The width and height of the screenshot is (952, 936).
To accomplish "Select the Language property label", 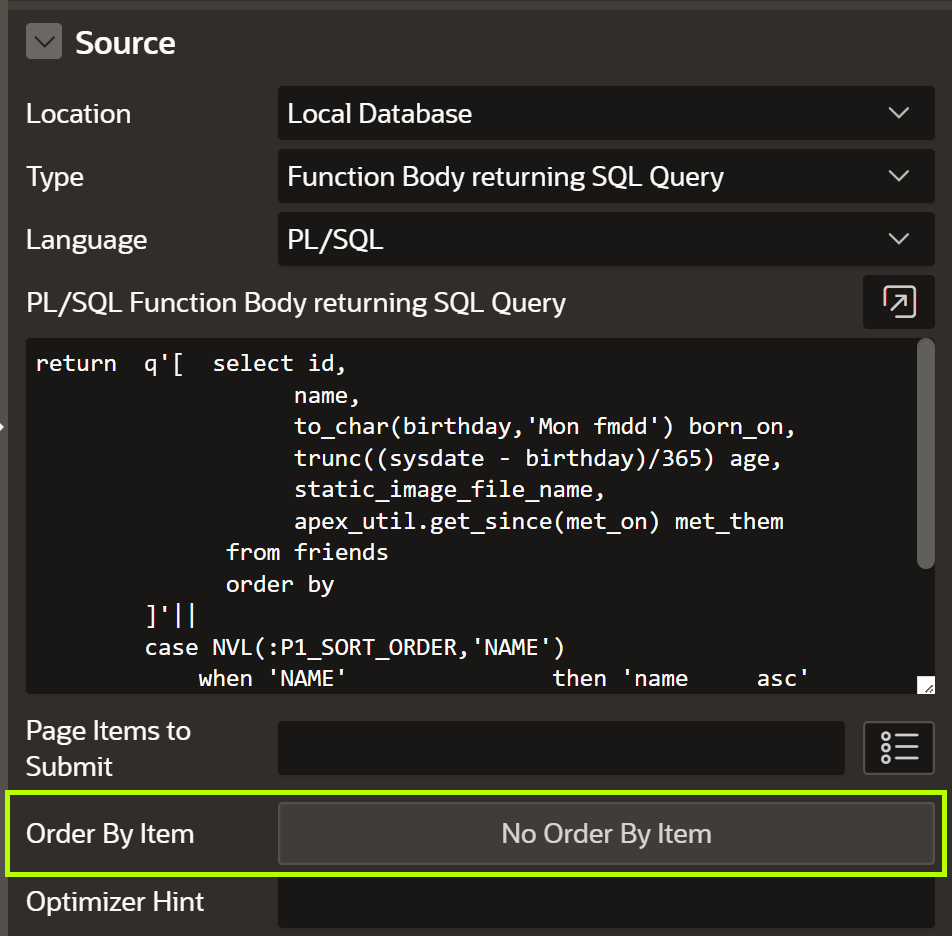I will click(86, 240).
